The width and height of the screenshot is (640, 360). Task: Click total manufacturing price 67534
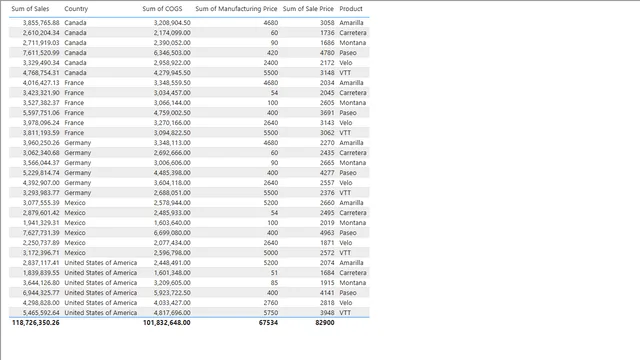click(268, 322)
